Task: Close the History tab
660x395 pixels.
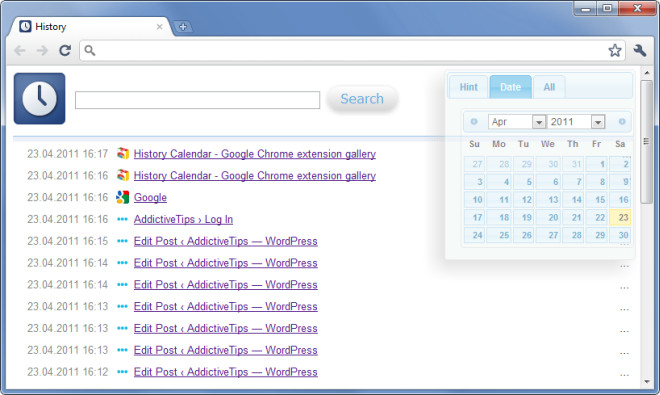Action: tap(160, 27)
